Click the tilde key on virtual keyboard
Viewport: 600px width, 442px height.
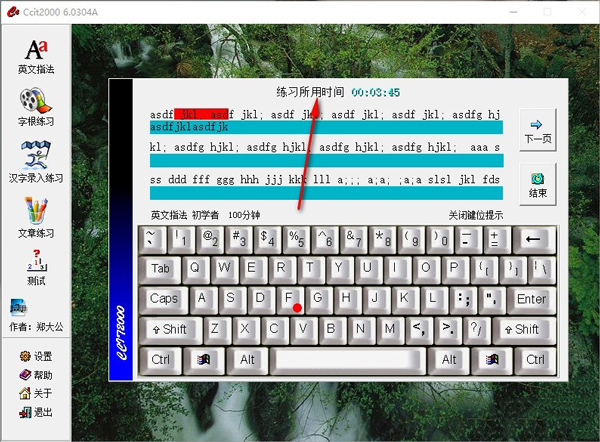pos(153,240)
